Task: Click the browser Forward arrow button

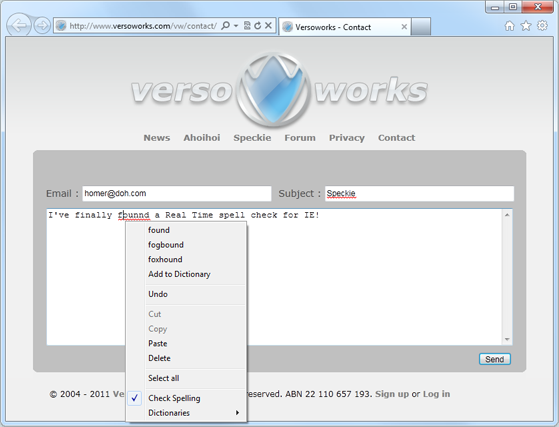Action: (x=42, y=26)
